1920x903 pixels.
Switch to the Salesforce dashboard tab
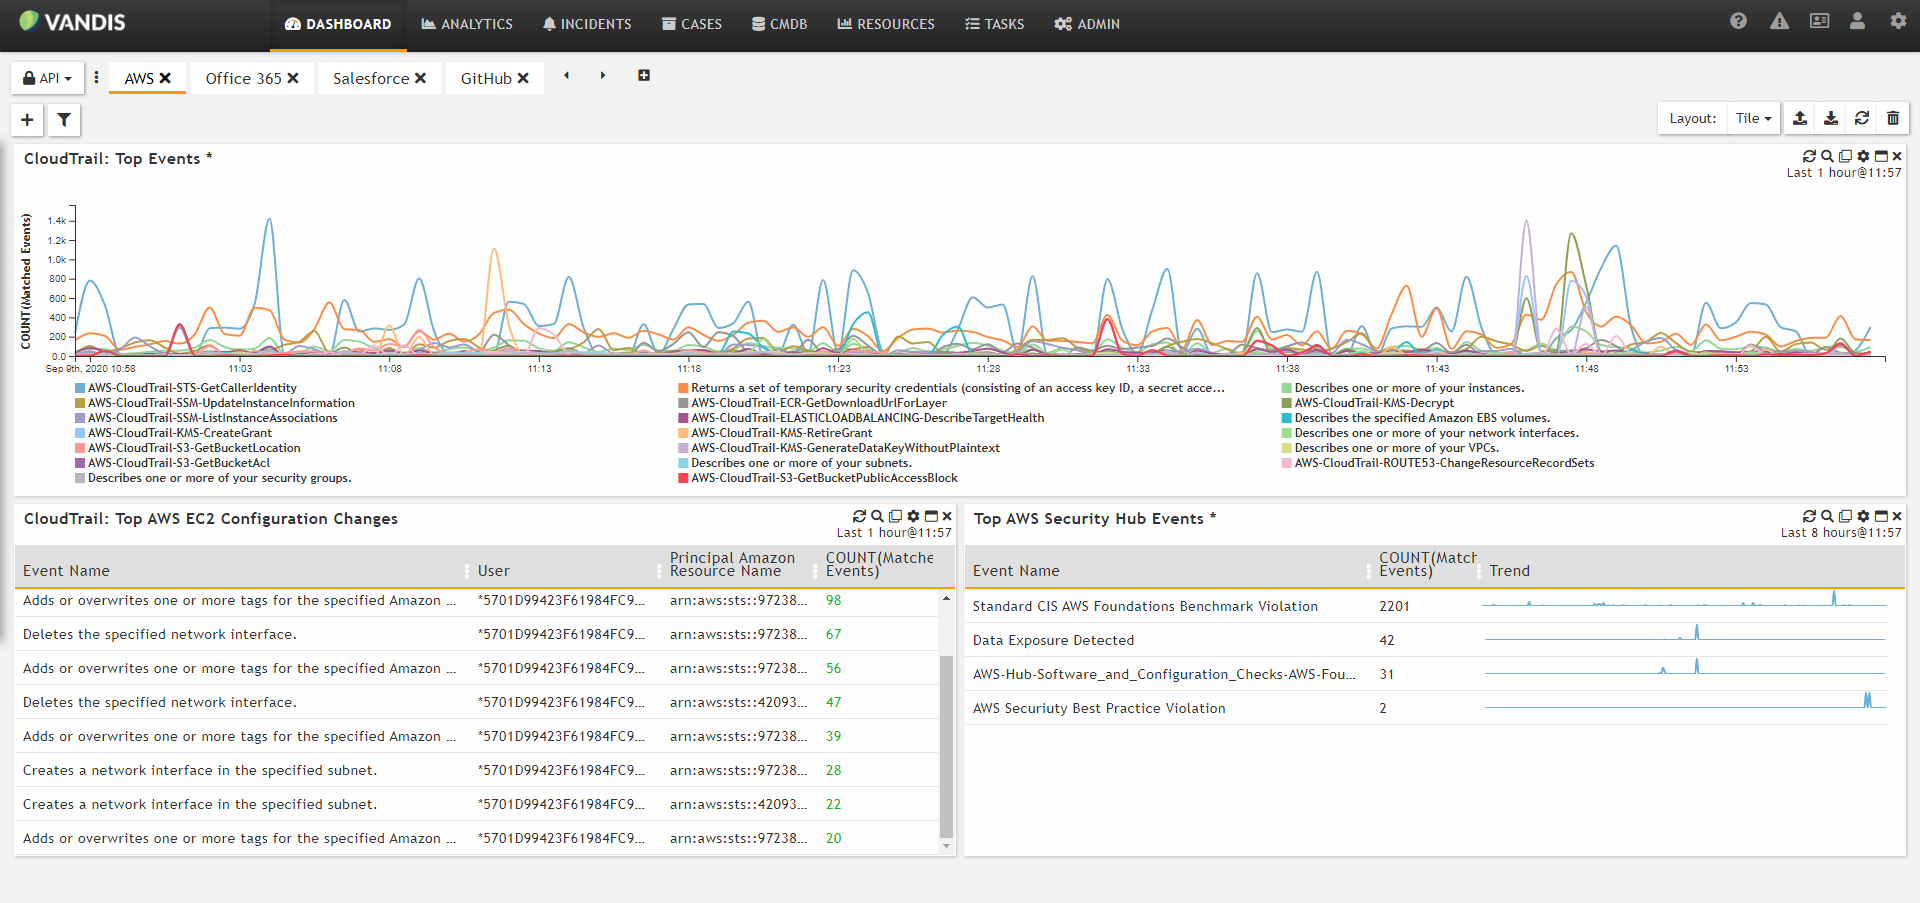[x=371, y=78]
